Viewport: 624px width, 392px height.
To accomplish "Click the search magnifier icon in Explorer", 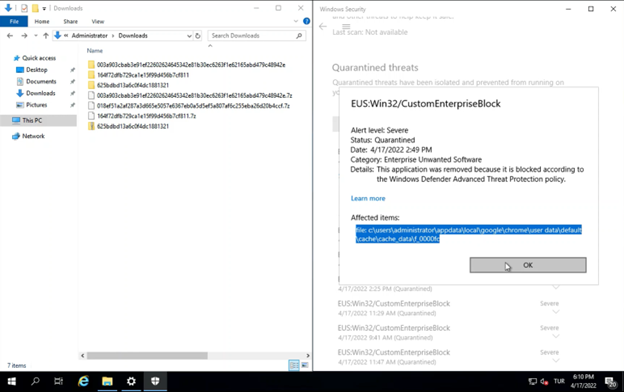I will [x=299, y=36].
